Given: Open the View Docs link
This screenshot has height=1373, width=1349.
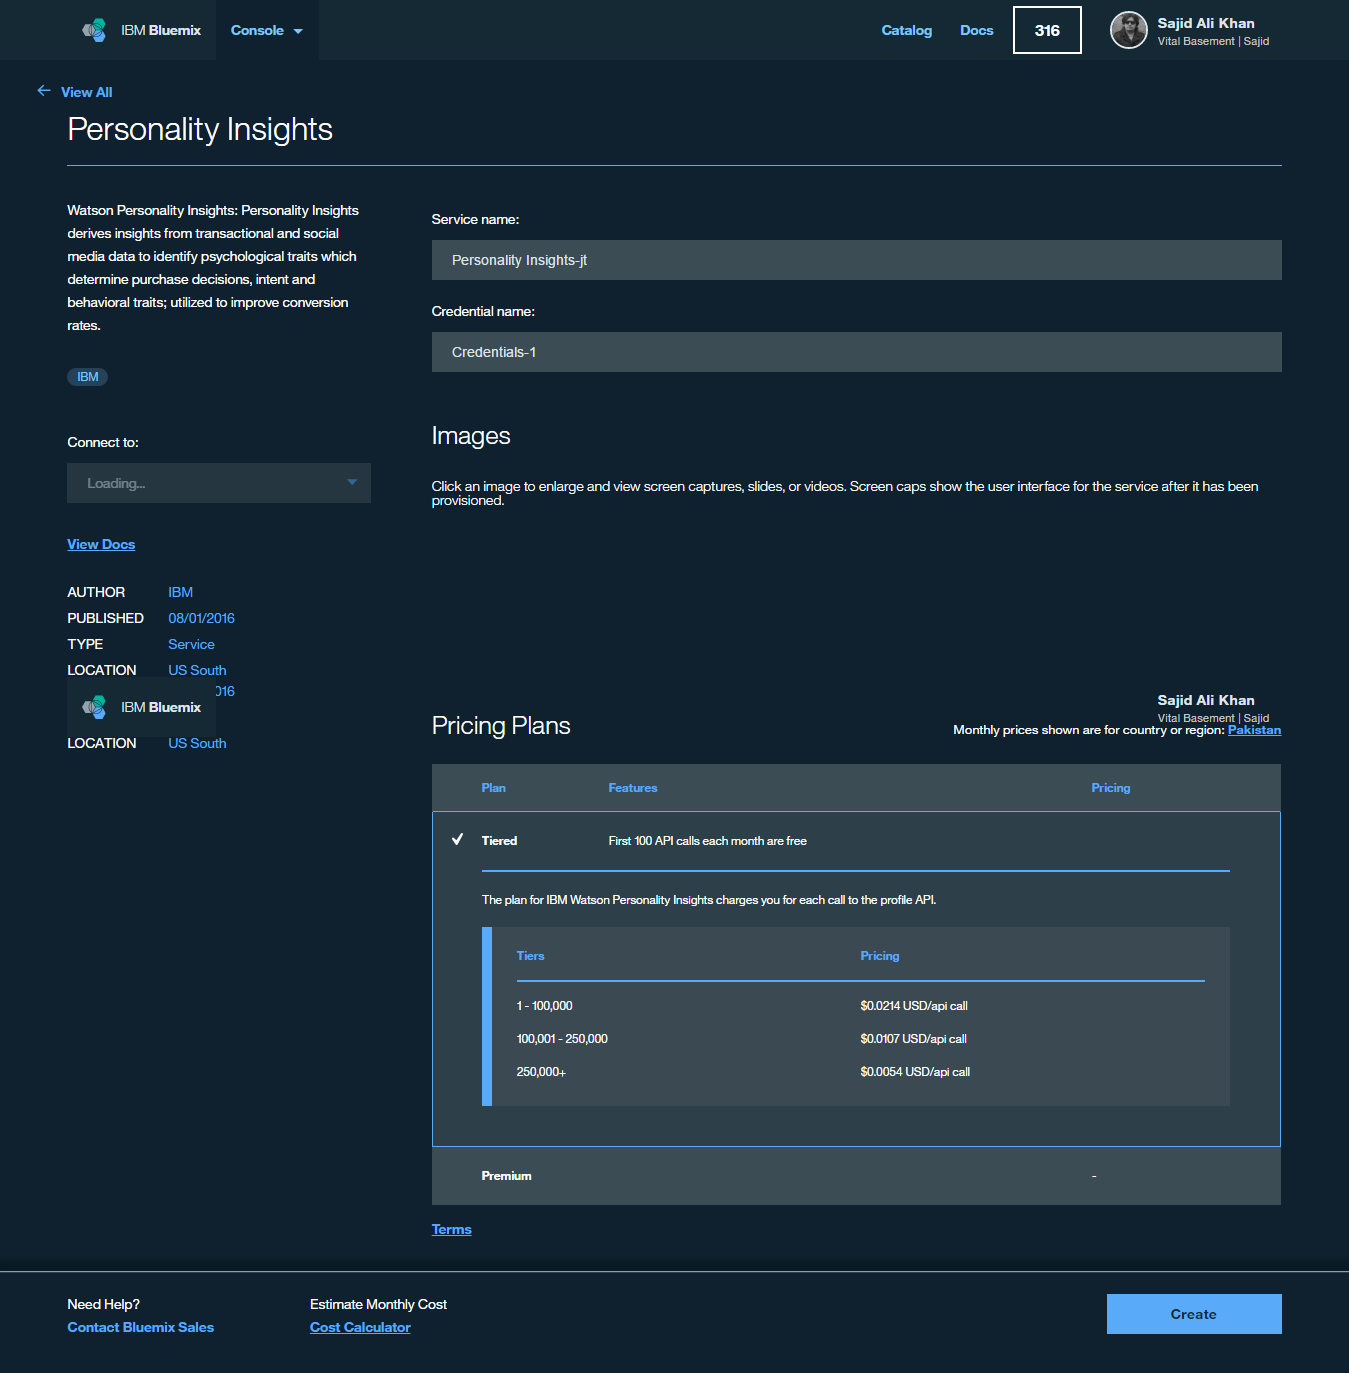Looking at the screenshot, I should (101, 544).
